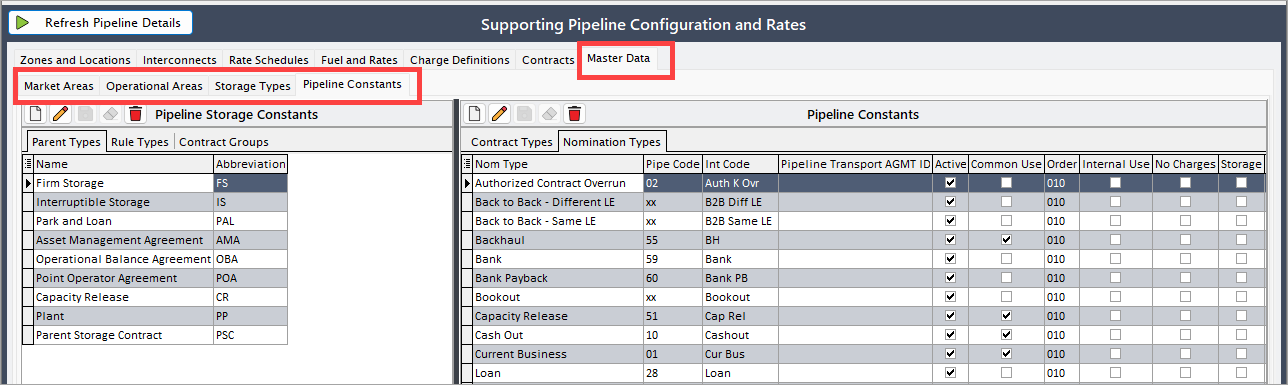Screen dimensions: 1288x385
Task: Open the Charge Definitions tab
Action: pos(460,60)
